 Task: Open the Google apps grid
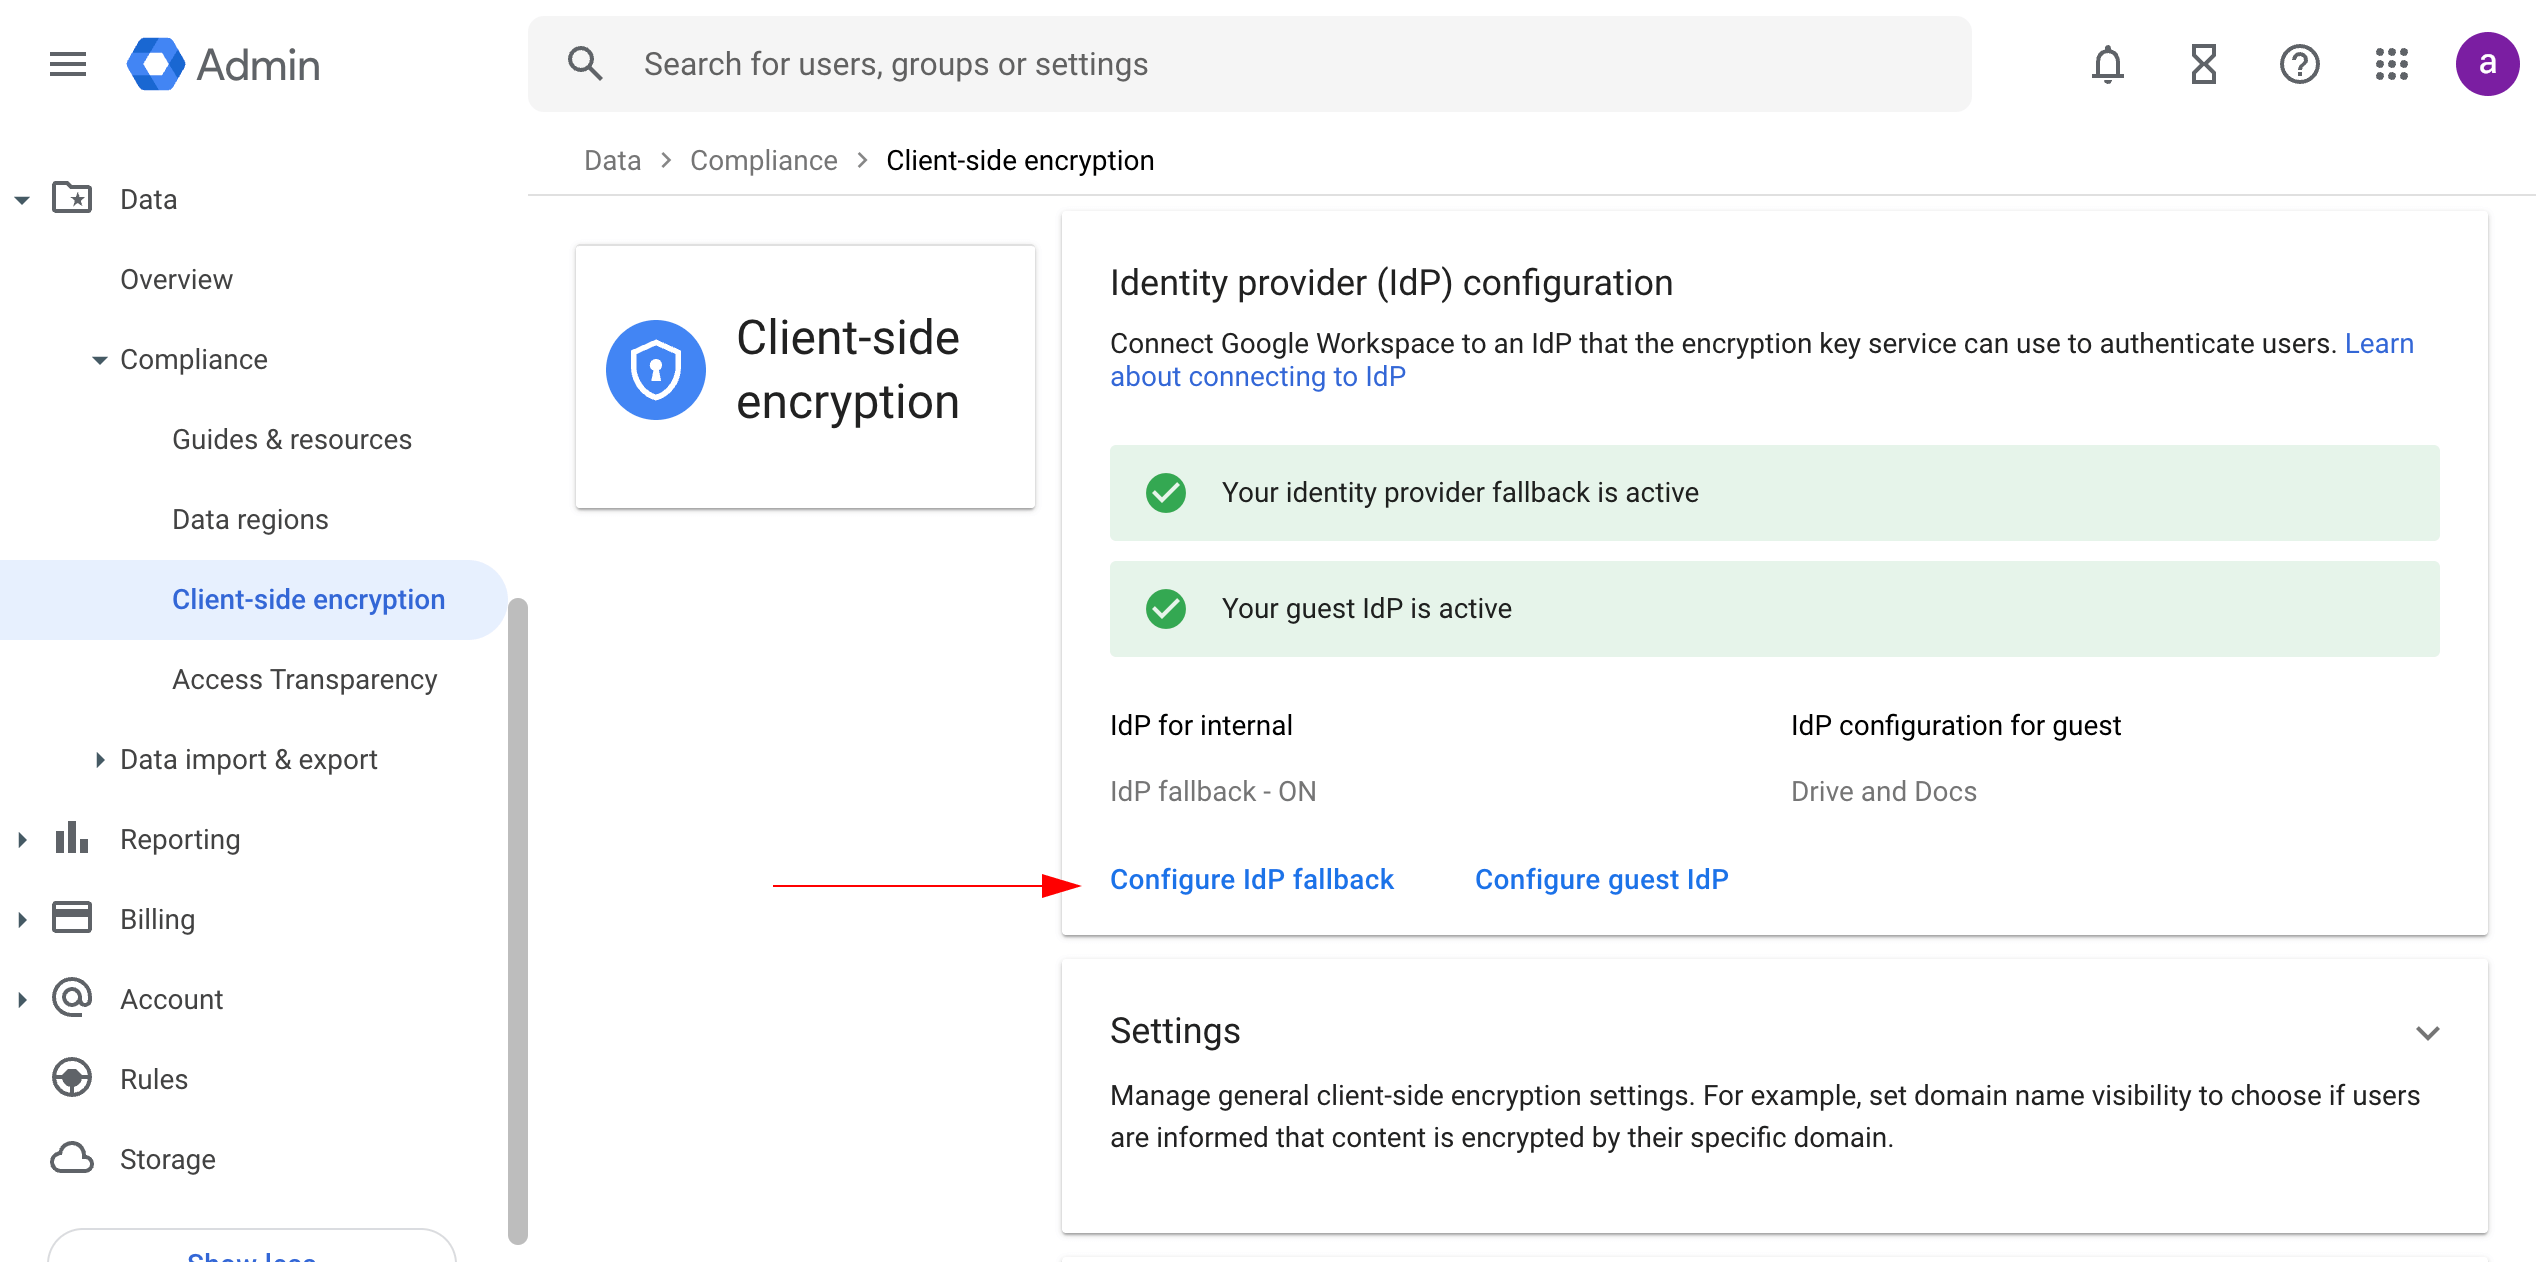click(2392, 64)
